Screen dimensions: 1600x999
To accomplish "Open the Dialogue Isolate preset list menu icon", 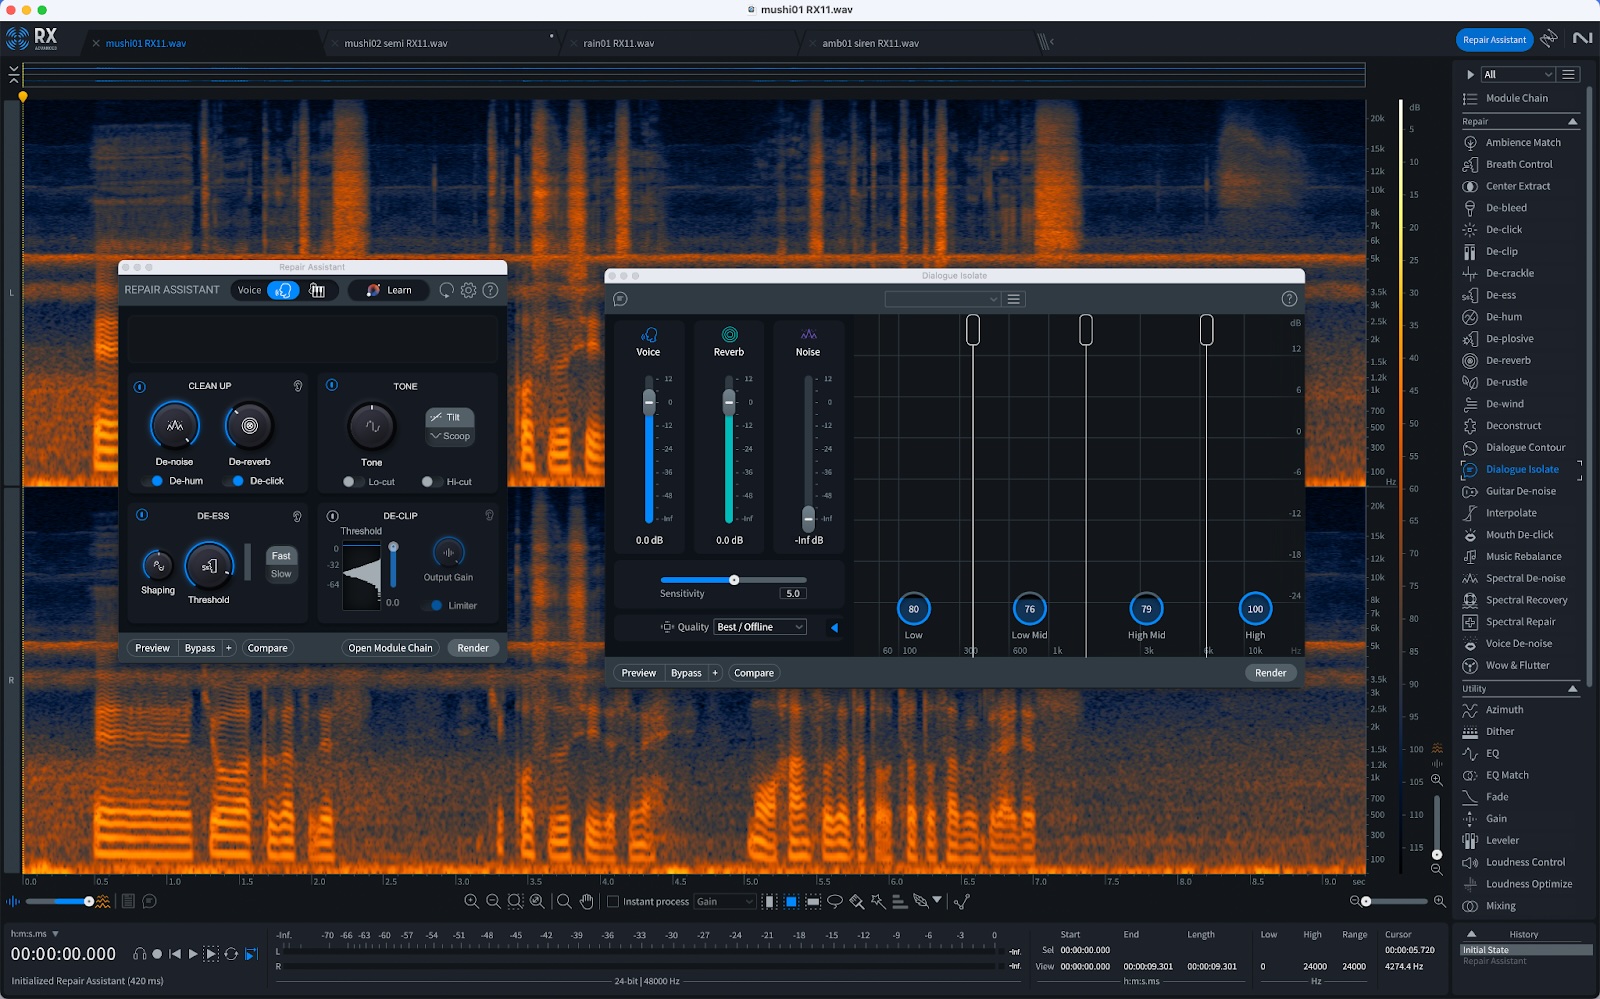I will [1014, 299].
